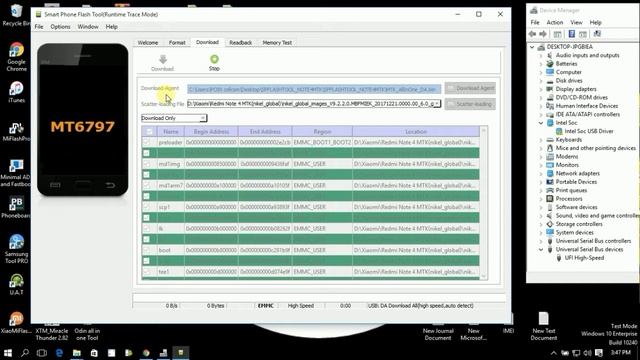The width and height of the screenshot is (640, 360).
Task: Toggle the green row checkbox below preloader
Action: [147, 153]
